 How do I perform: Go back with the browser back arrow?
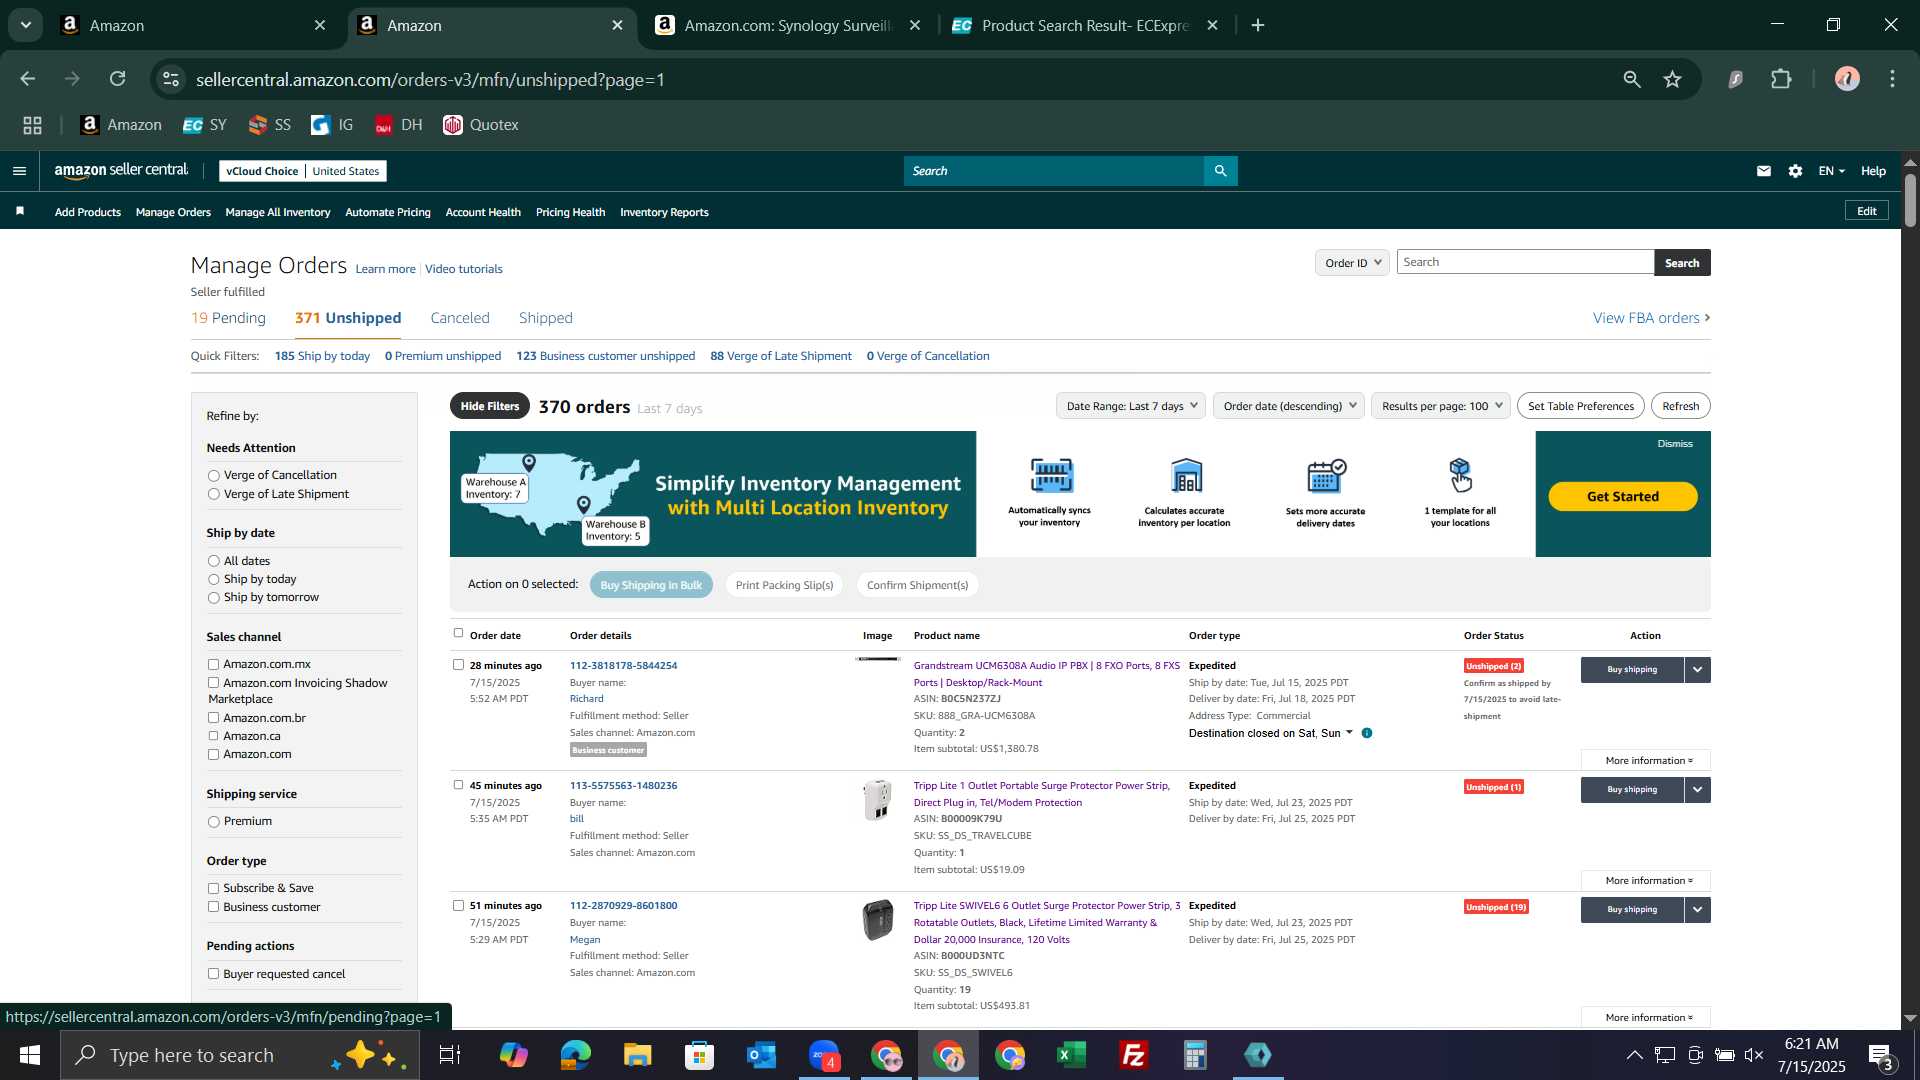tap(28, 79)
